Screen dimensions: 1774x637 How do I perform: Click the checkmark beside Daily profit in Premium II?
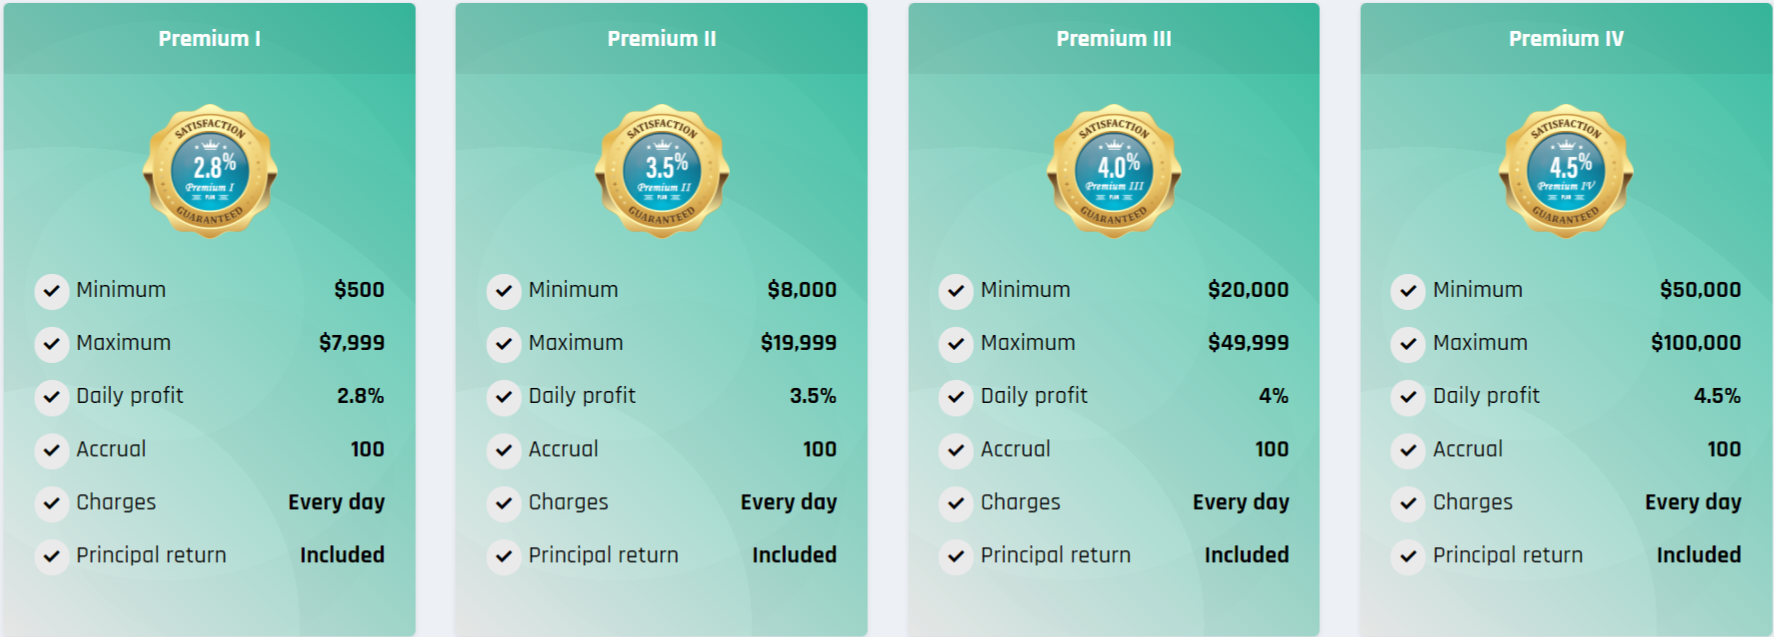click(x=504, y=397)
